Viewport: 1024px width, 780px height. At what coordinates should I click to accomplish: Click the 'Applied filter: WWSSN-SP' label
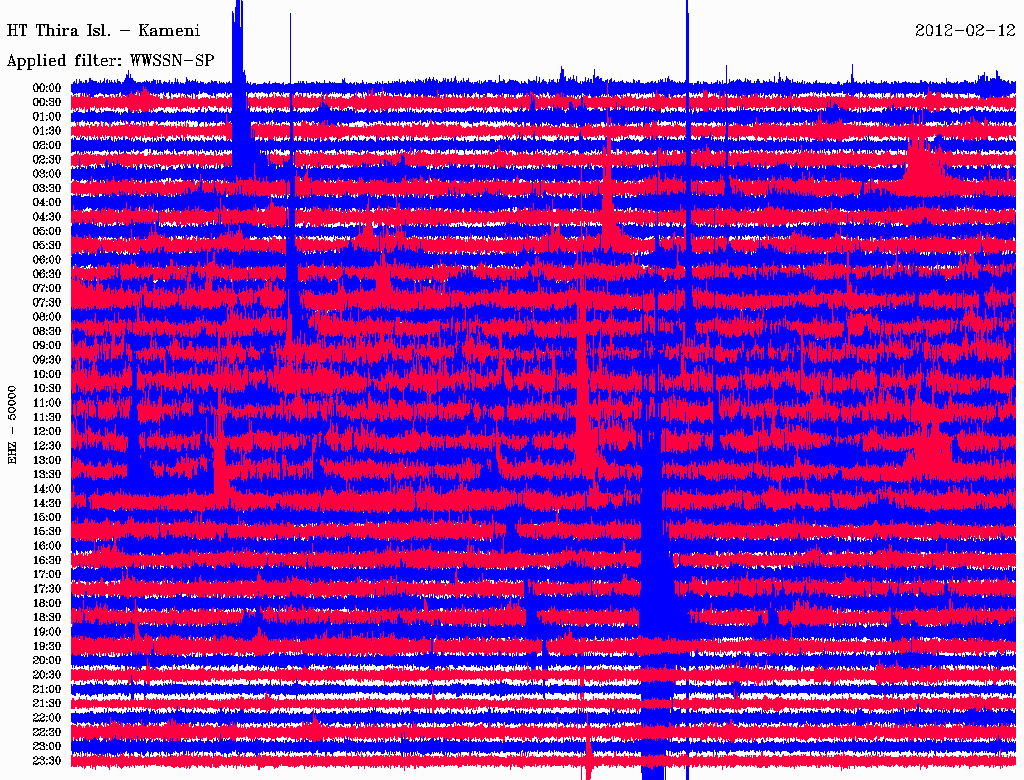(110, 61)
